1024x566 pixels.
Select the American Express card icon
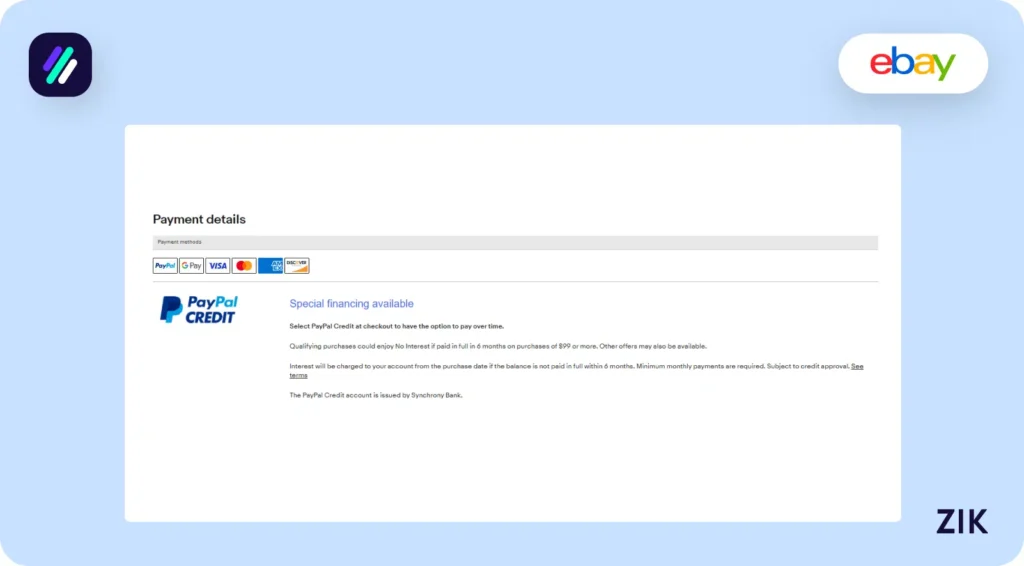[x=270, y=266]
